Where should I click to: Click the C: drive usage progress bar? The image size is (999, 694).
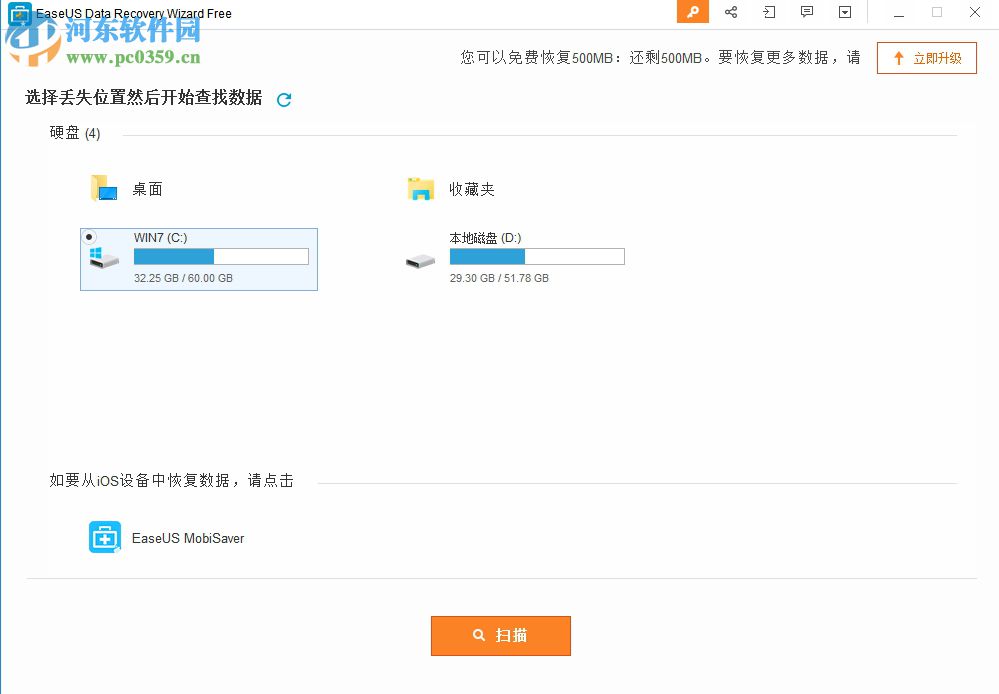pos(220,256)
